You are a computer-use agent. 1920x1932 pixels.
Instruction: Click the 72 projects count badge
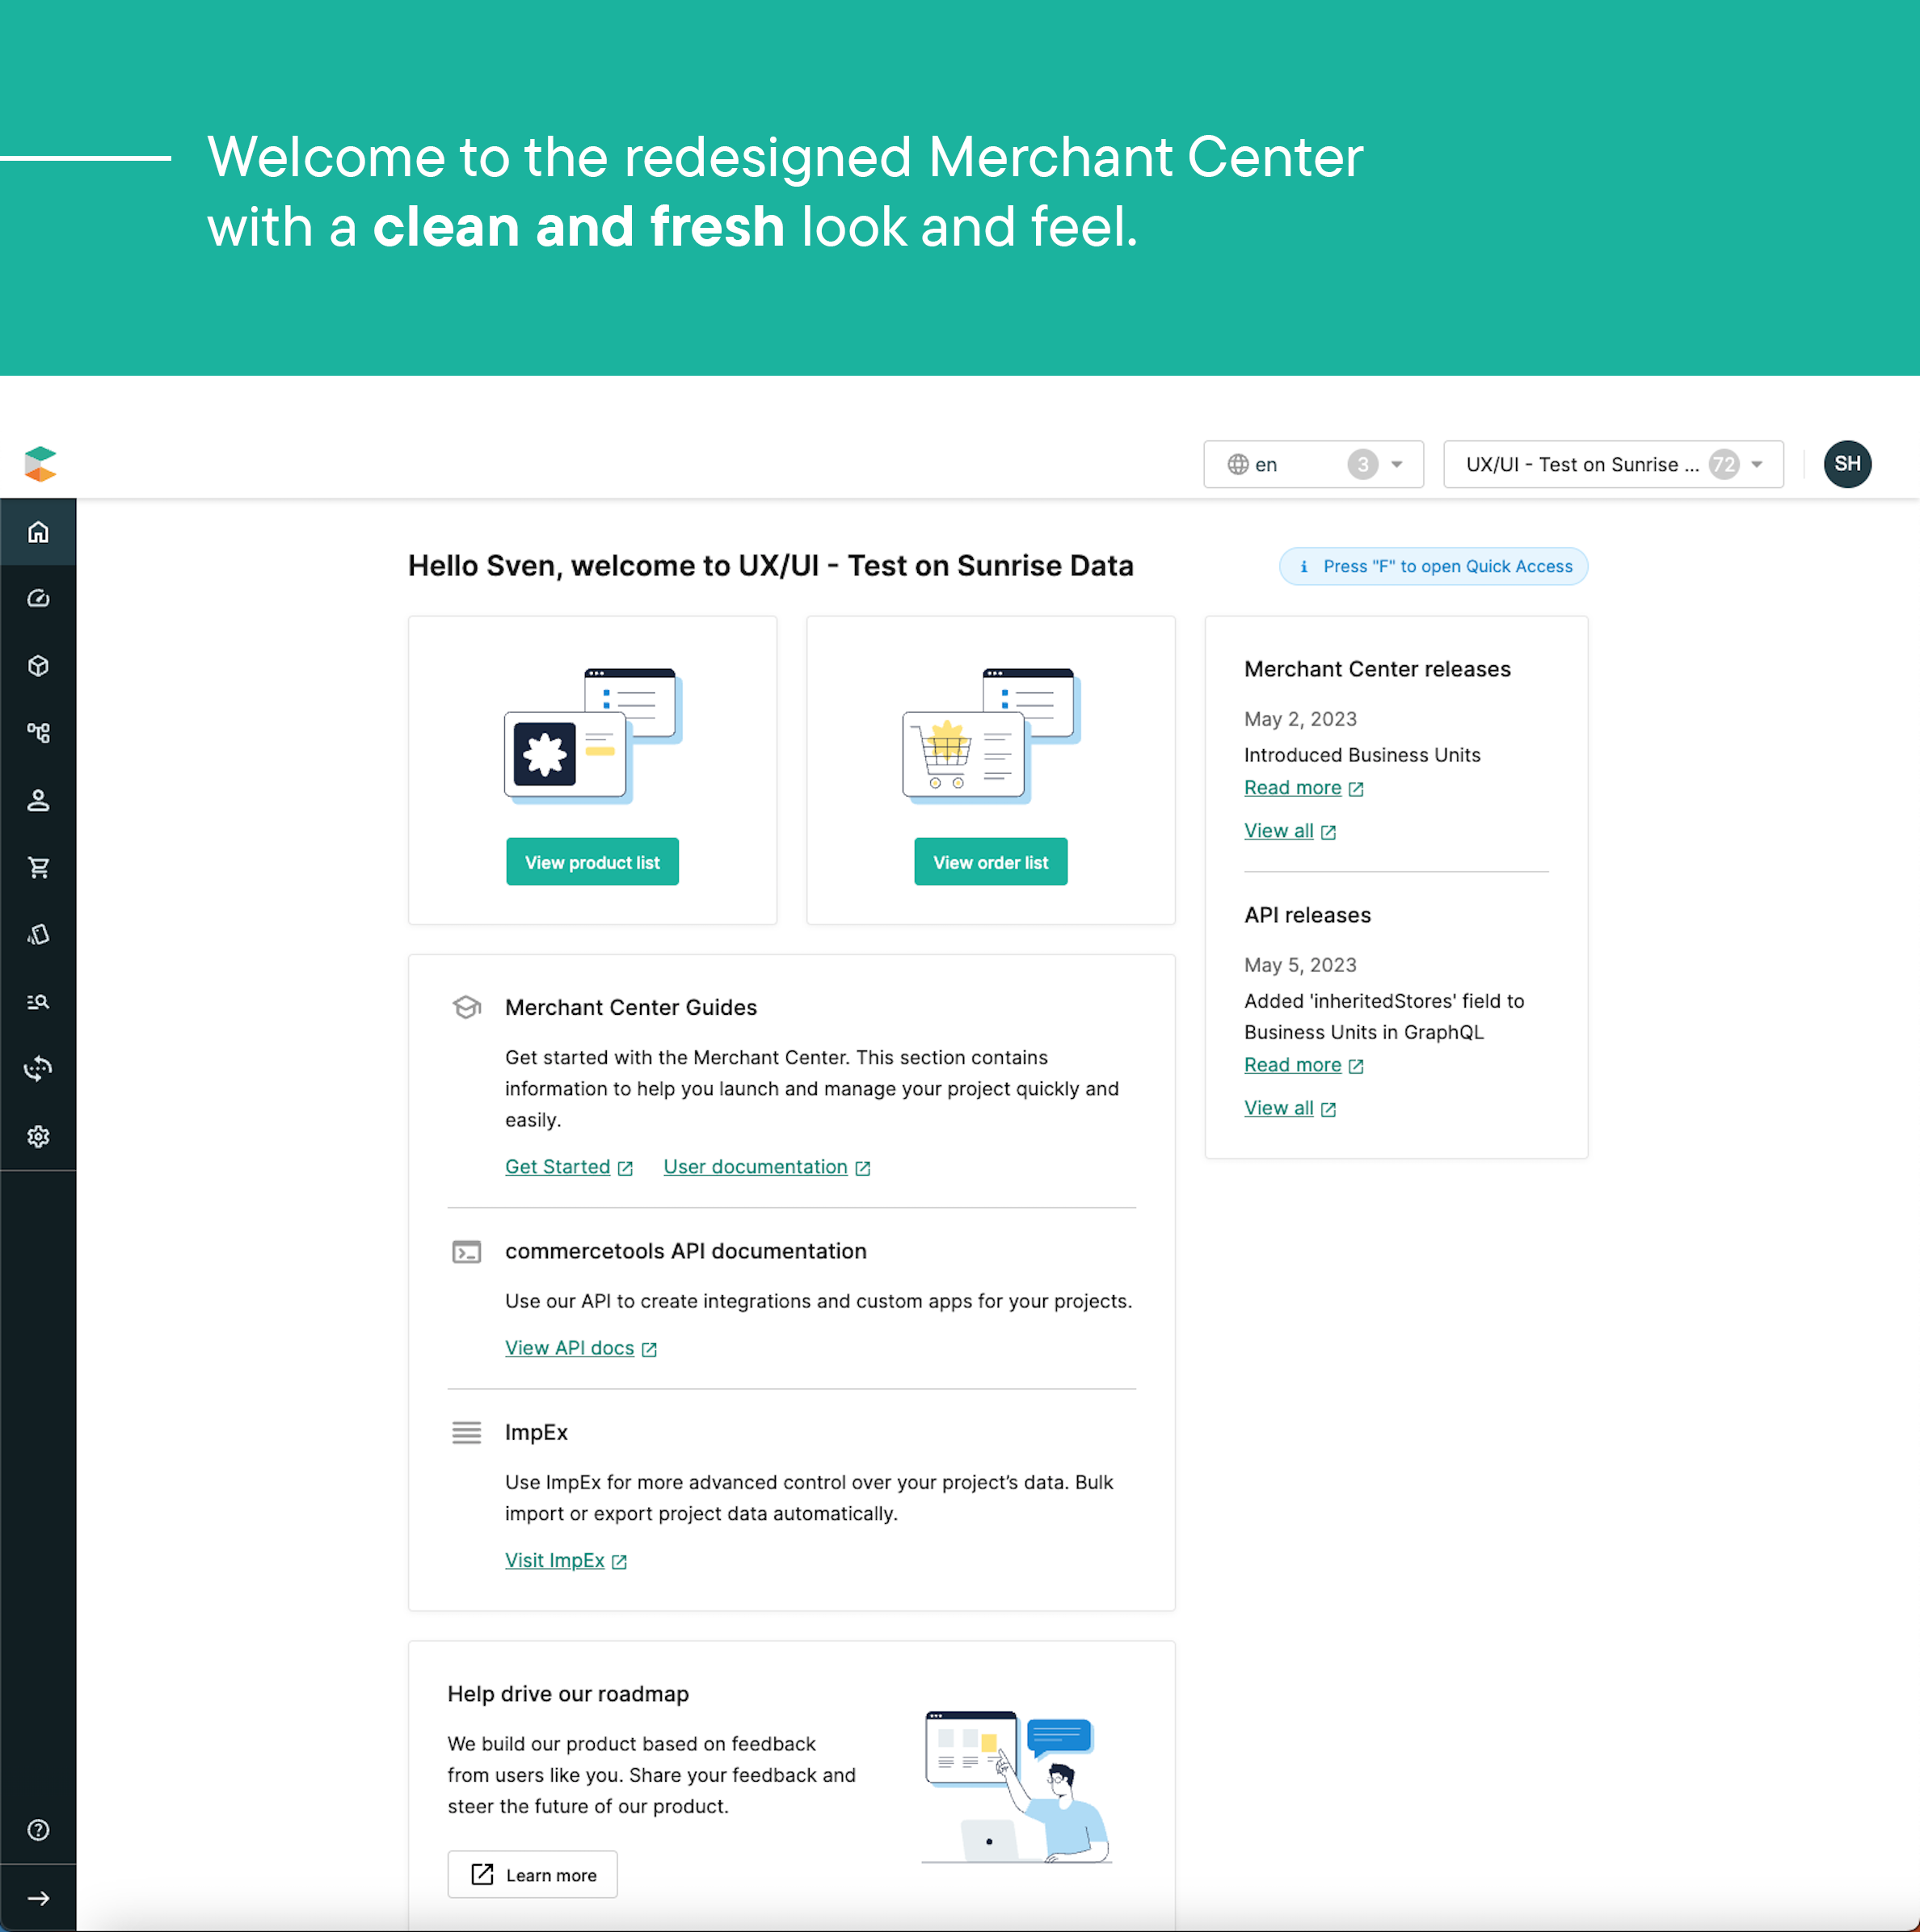(1723, 464)
